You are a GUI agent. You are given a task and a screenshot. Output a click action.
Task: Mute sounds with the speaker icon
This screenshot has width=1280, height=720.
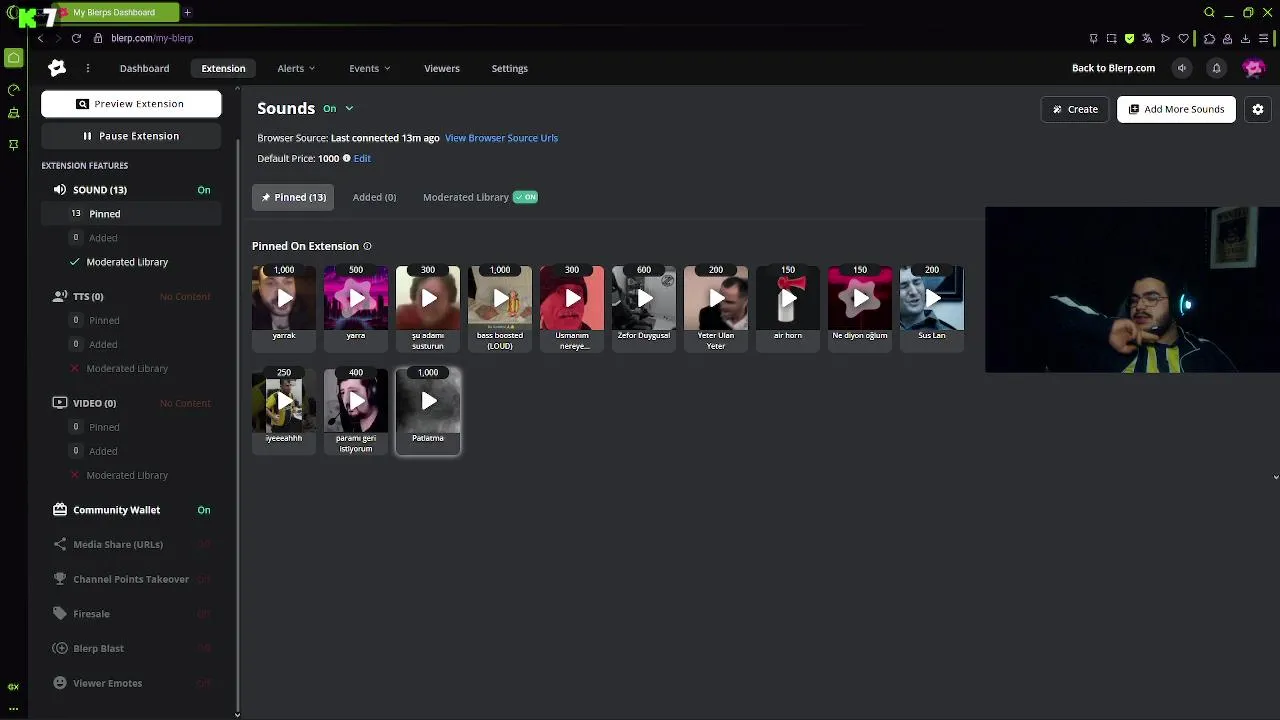1182,68
